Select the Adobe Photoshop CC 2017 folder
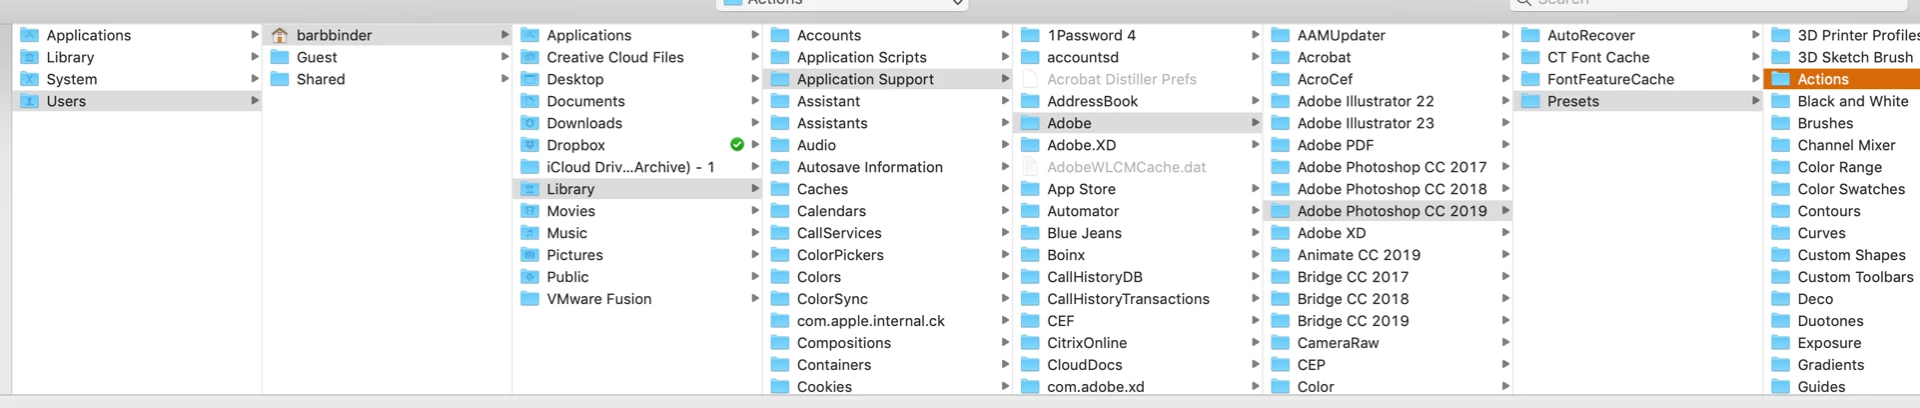The image size is (1920, 408). pyautogui.click(x=1387, y=167)
